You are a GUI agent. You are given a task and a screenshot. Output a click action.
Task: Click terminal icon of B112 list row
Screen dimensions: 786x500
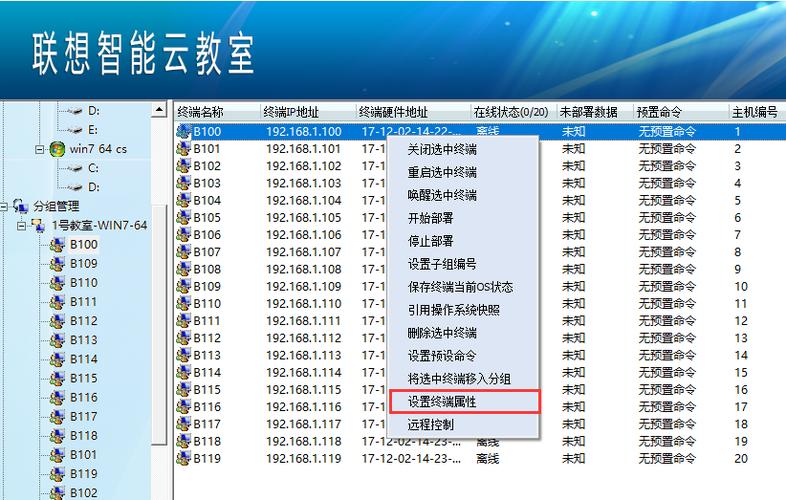(183, 338)
